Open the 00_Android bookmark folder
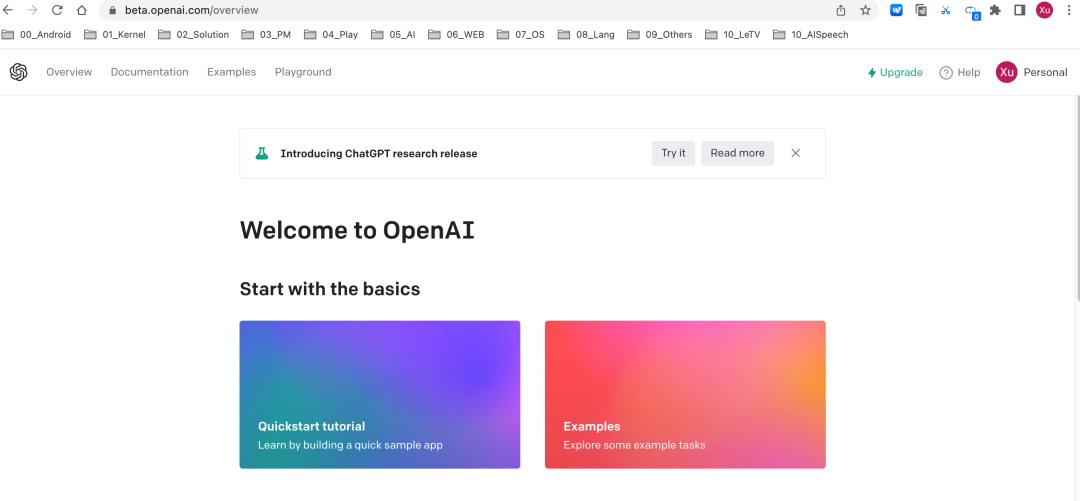Viewport: 1080px width, 501px height. [37, 34]
